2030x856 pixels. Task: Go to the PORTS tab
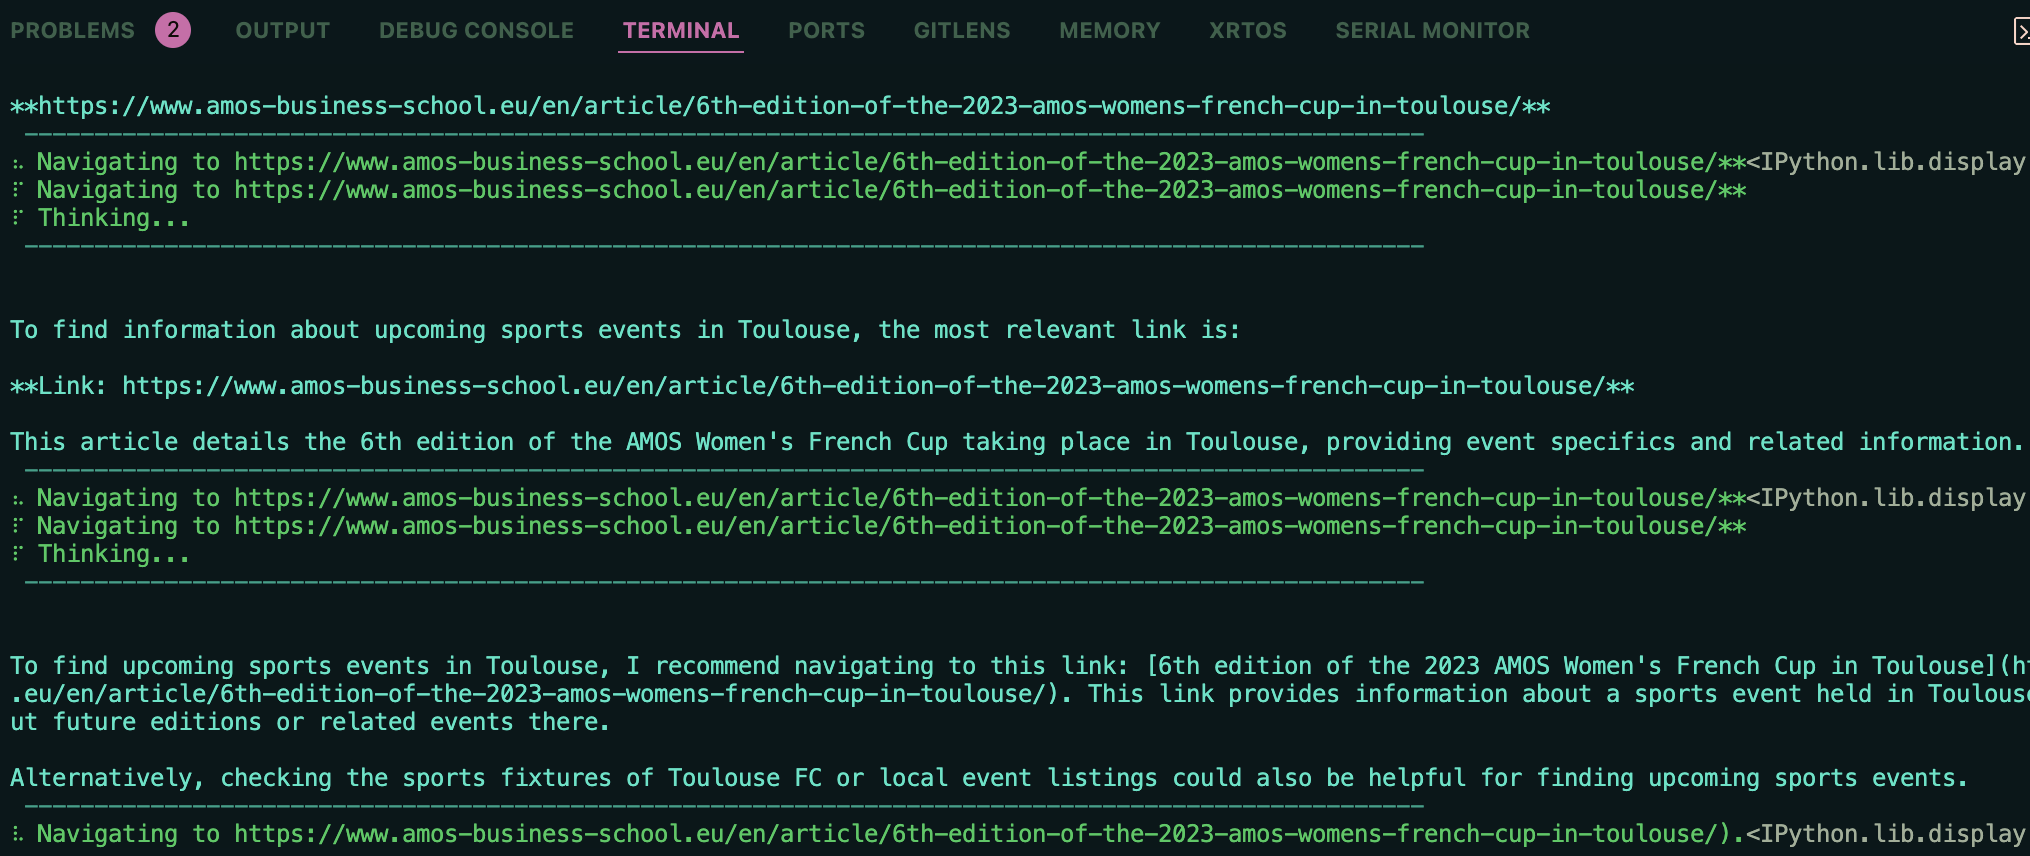826,31
